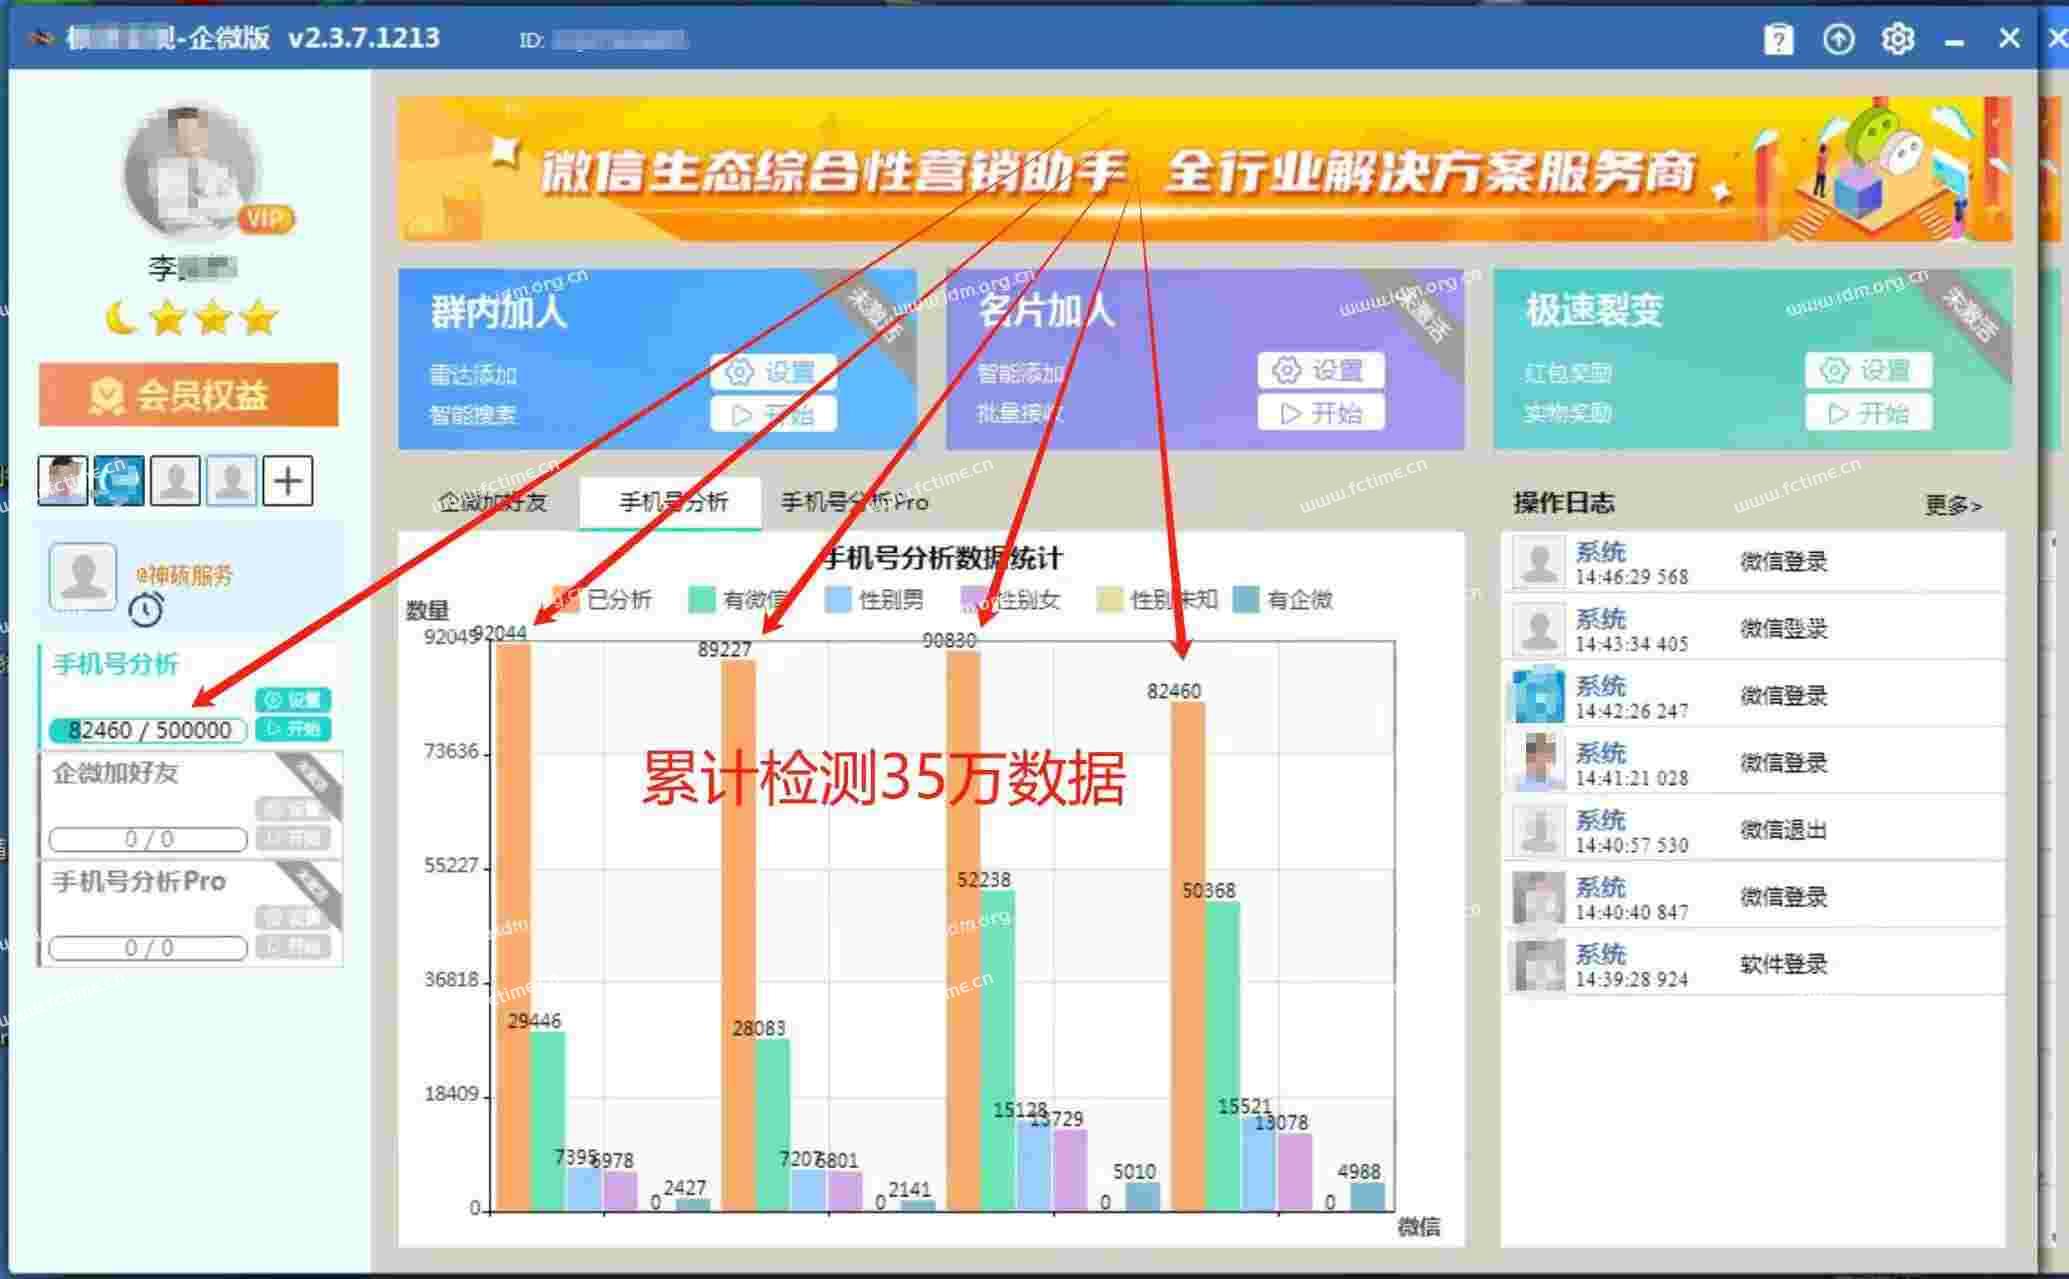This screenshot has height=1279, width=2069.
Task: Click 开始 in 极速裂变 card
Action: [1868, 412]
